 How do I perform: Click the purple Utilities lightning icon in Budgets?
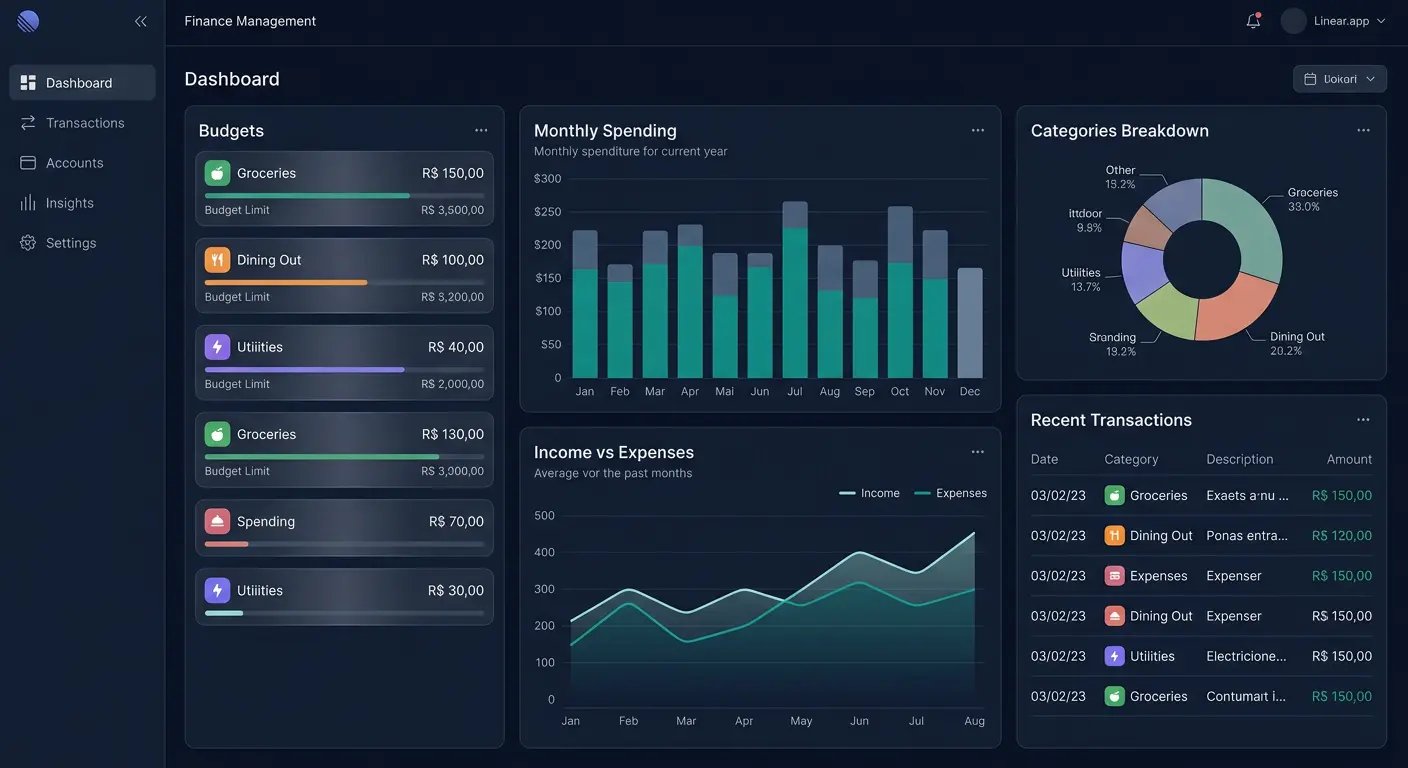coord(217,347)
